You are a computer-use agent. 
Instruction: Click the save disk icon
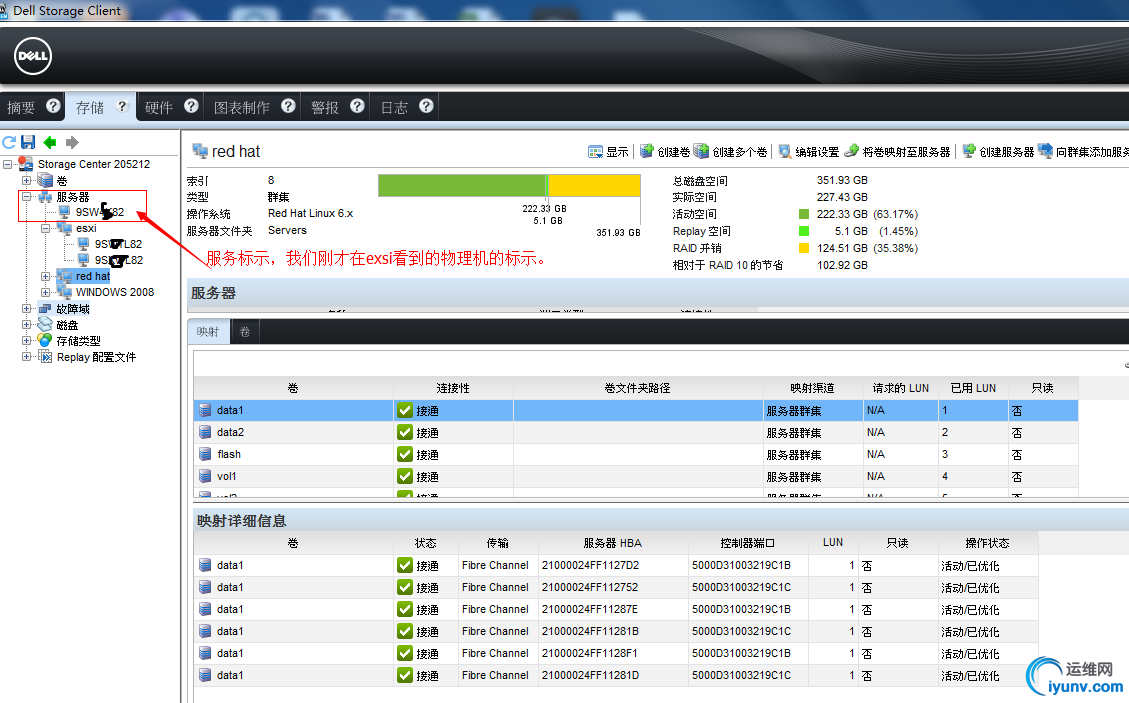[28, 142]
